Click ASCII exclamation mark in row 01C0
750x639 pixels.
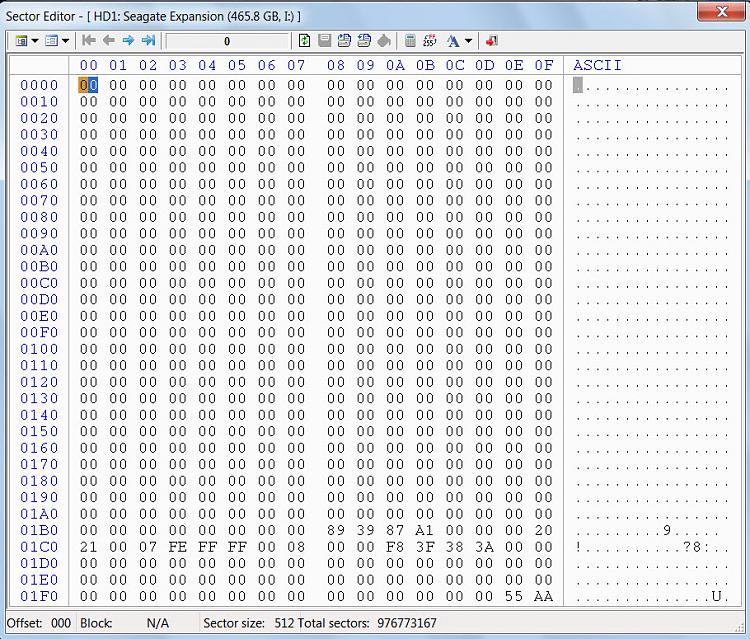tap(578, 547)
